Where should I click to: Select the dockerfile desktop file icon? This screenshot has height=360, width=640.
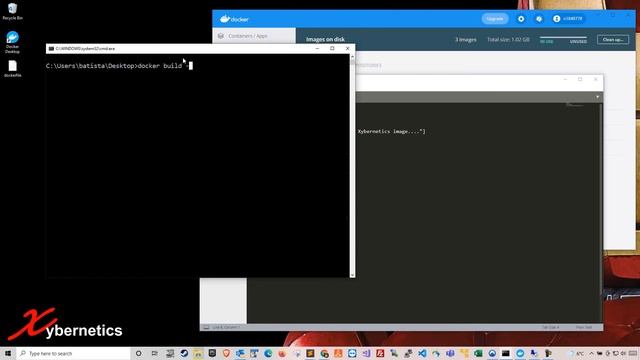12,69
